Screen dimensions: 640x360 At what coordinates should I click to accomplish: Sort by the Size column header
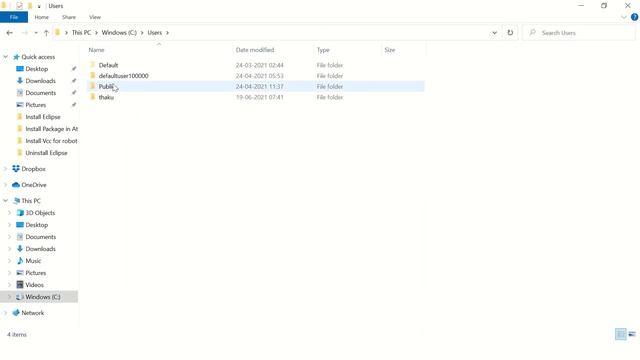tap(390, 50)
